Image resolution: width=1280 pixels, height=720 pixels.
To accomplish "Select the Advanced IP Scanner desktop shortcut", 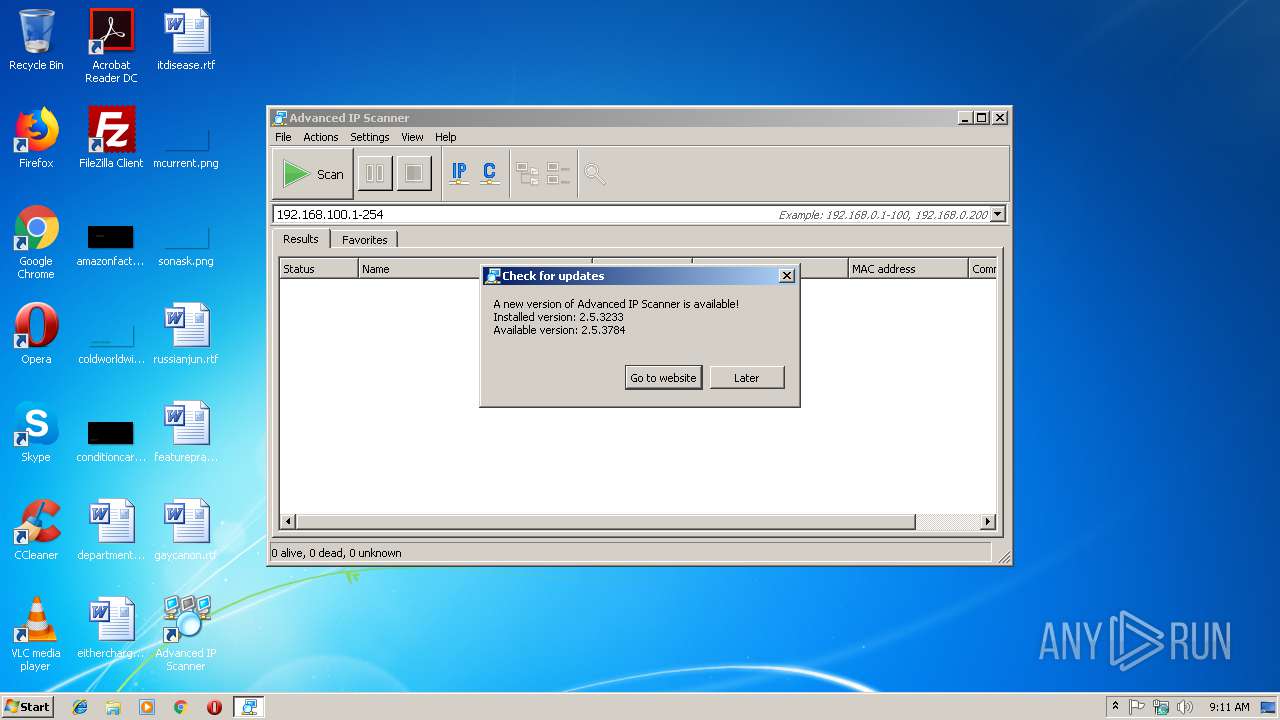I will [x=186, y=634].
